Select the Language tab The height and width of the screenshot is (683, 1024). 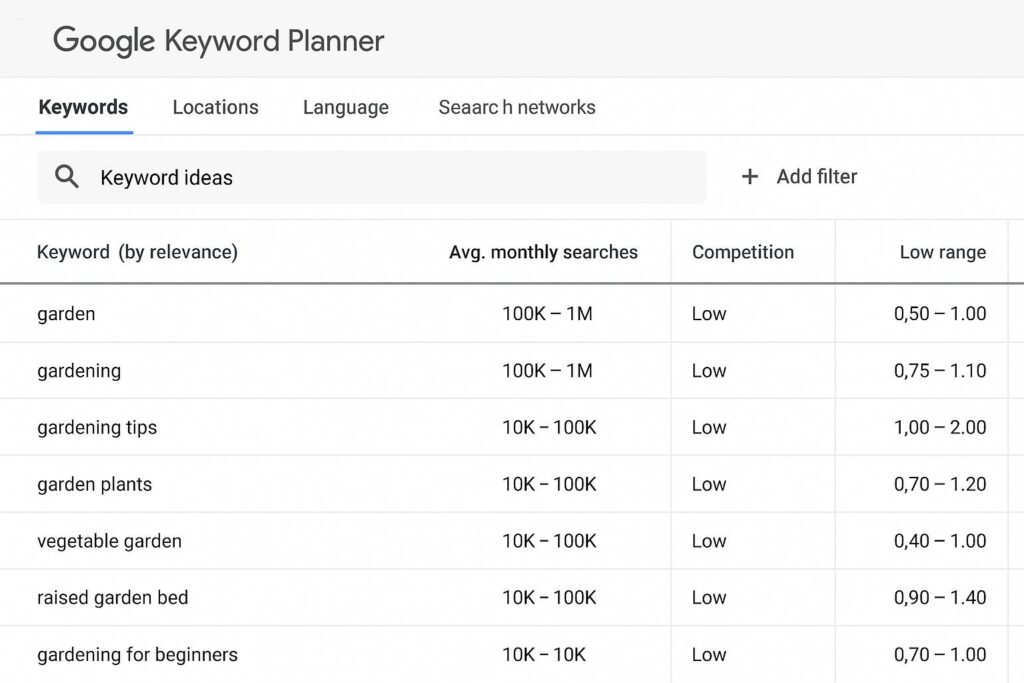[345, 108]
